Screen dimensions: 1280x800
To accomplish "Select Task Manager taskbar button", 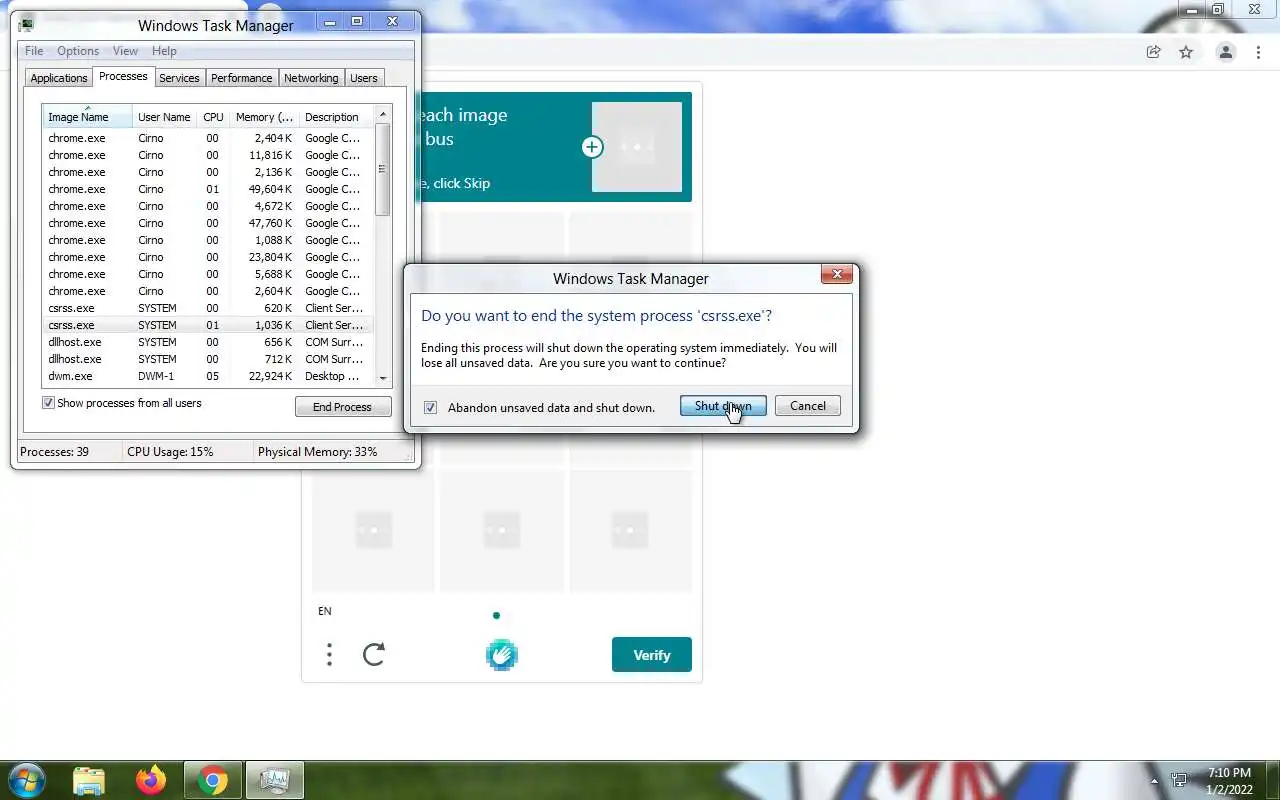I will pyautogui.click(x=274, y=780).
